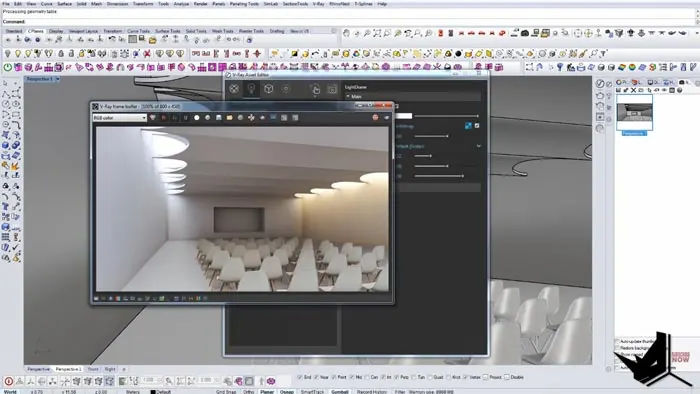Click the pointer select tool in left toolbar
The width and height of the screenshot is (700, 394).
(5, 83)
